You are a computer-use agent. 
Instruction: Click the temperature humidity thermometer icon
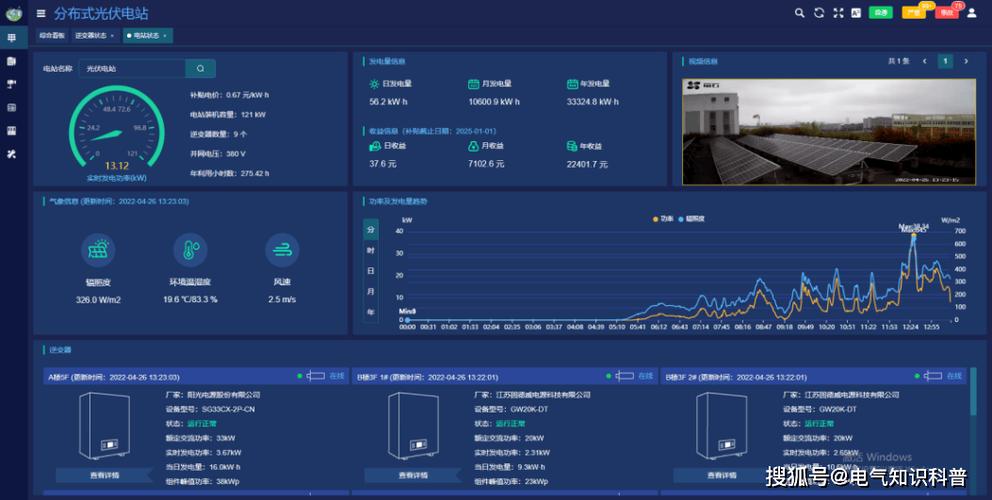click(x=190, y=250)
